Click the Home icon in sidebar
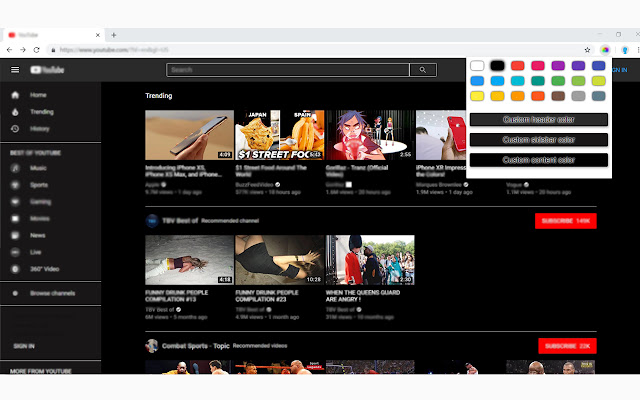Screen dimensions: 640x400 (15, 95)
